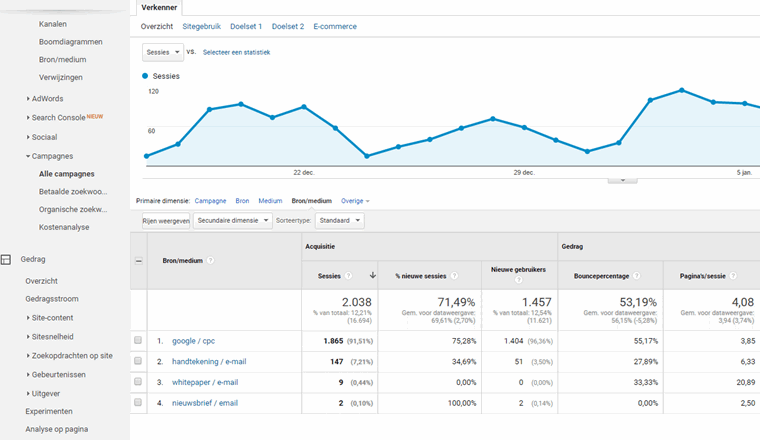Click the Rijen weergeven button
The height and width of the screenshot is (440, 760).
pos(165,221)
